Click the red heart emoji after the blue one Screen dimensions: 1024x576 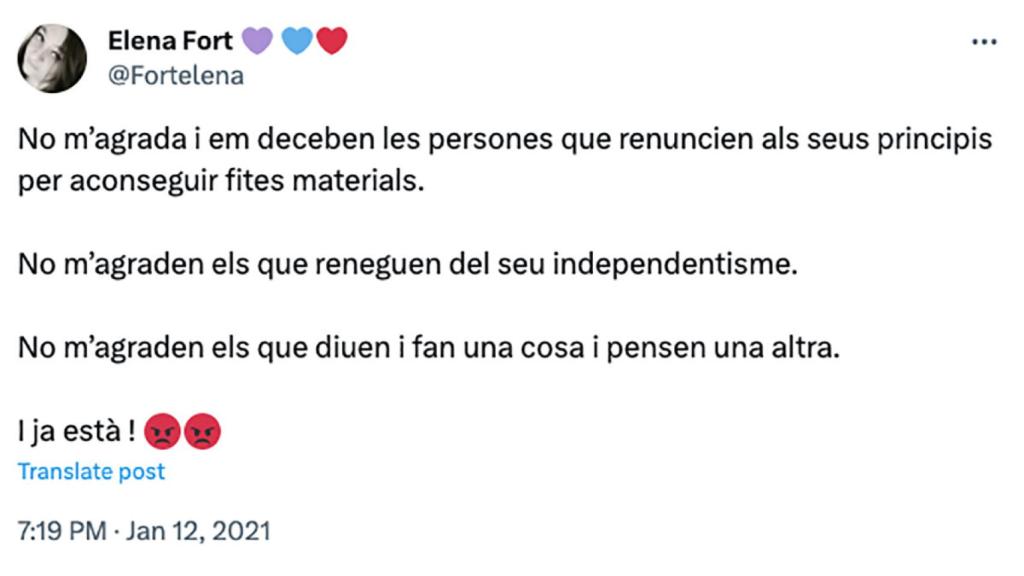coord(331,41)
